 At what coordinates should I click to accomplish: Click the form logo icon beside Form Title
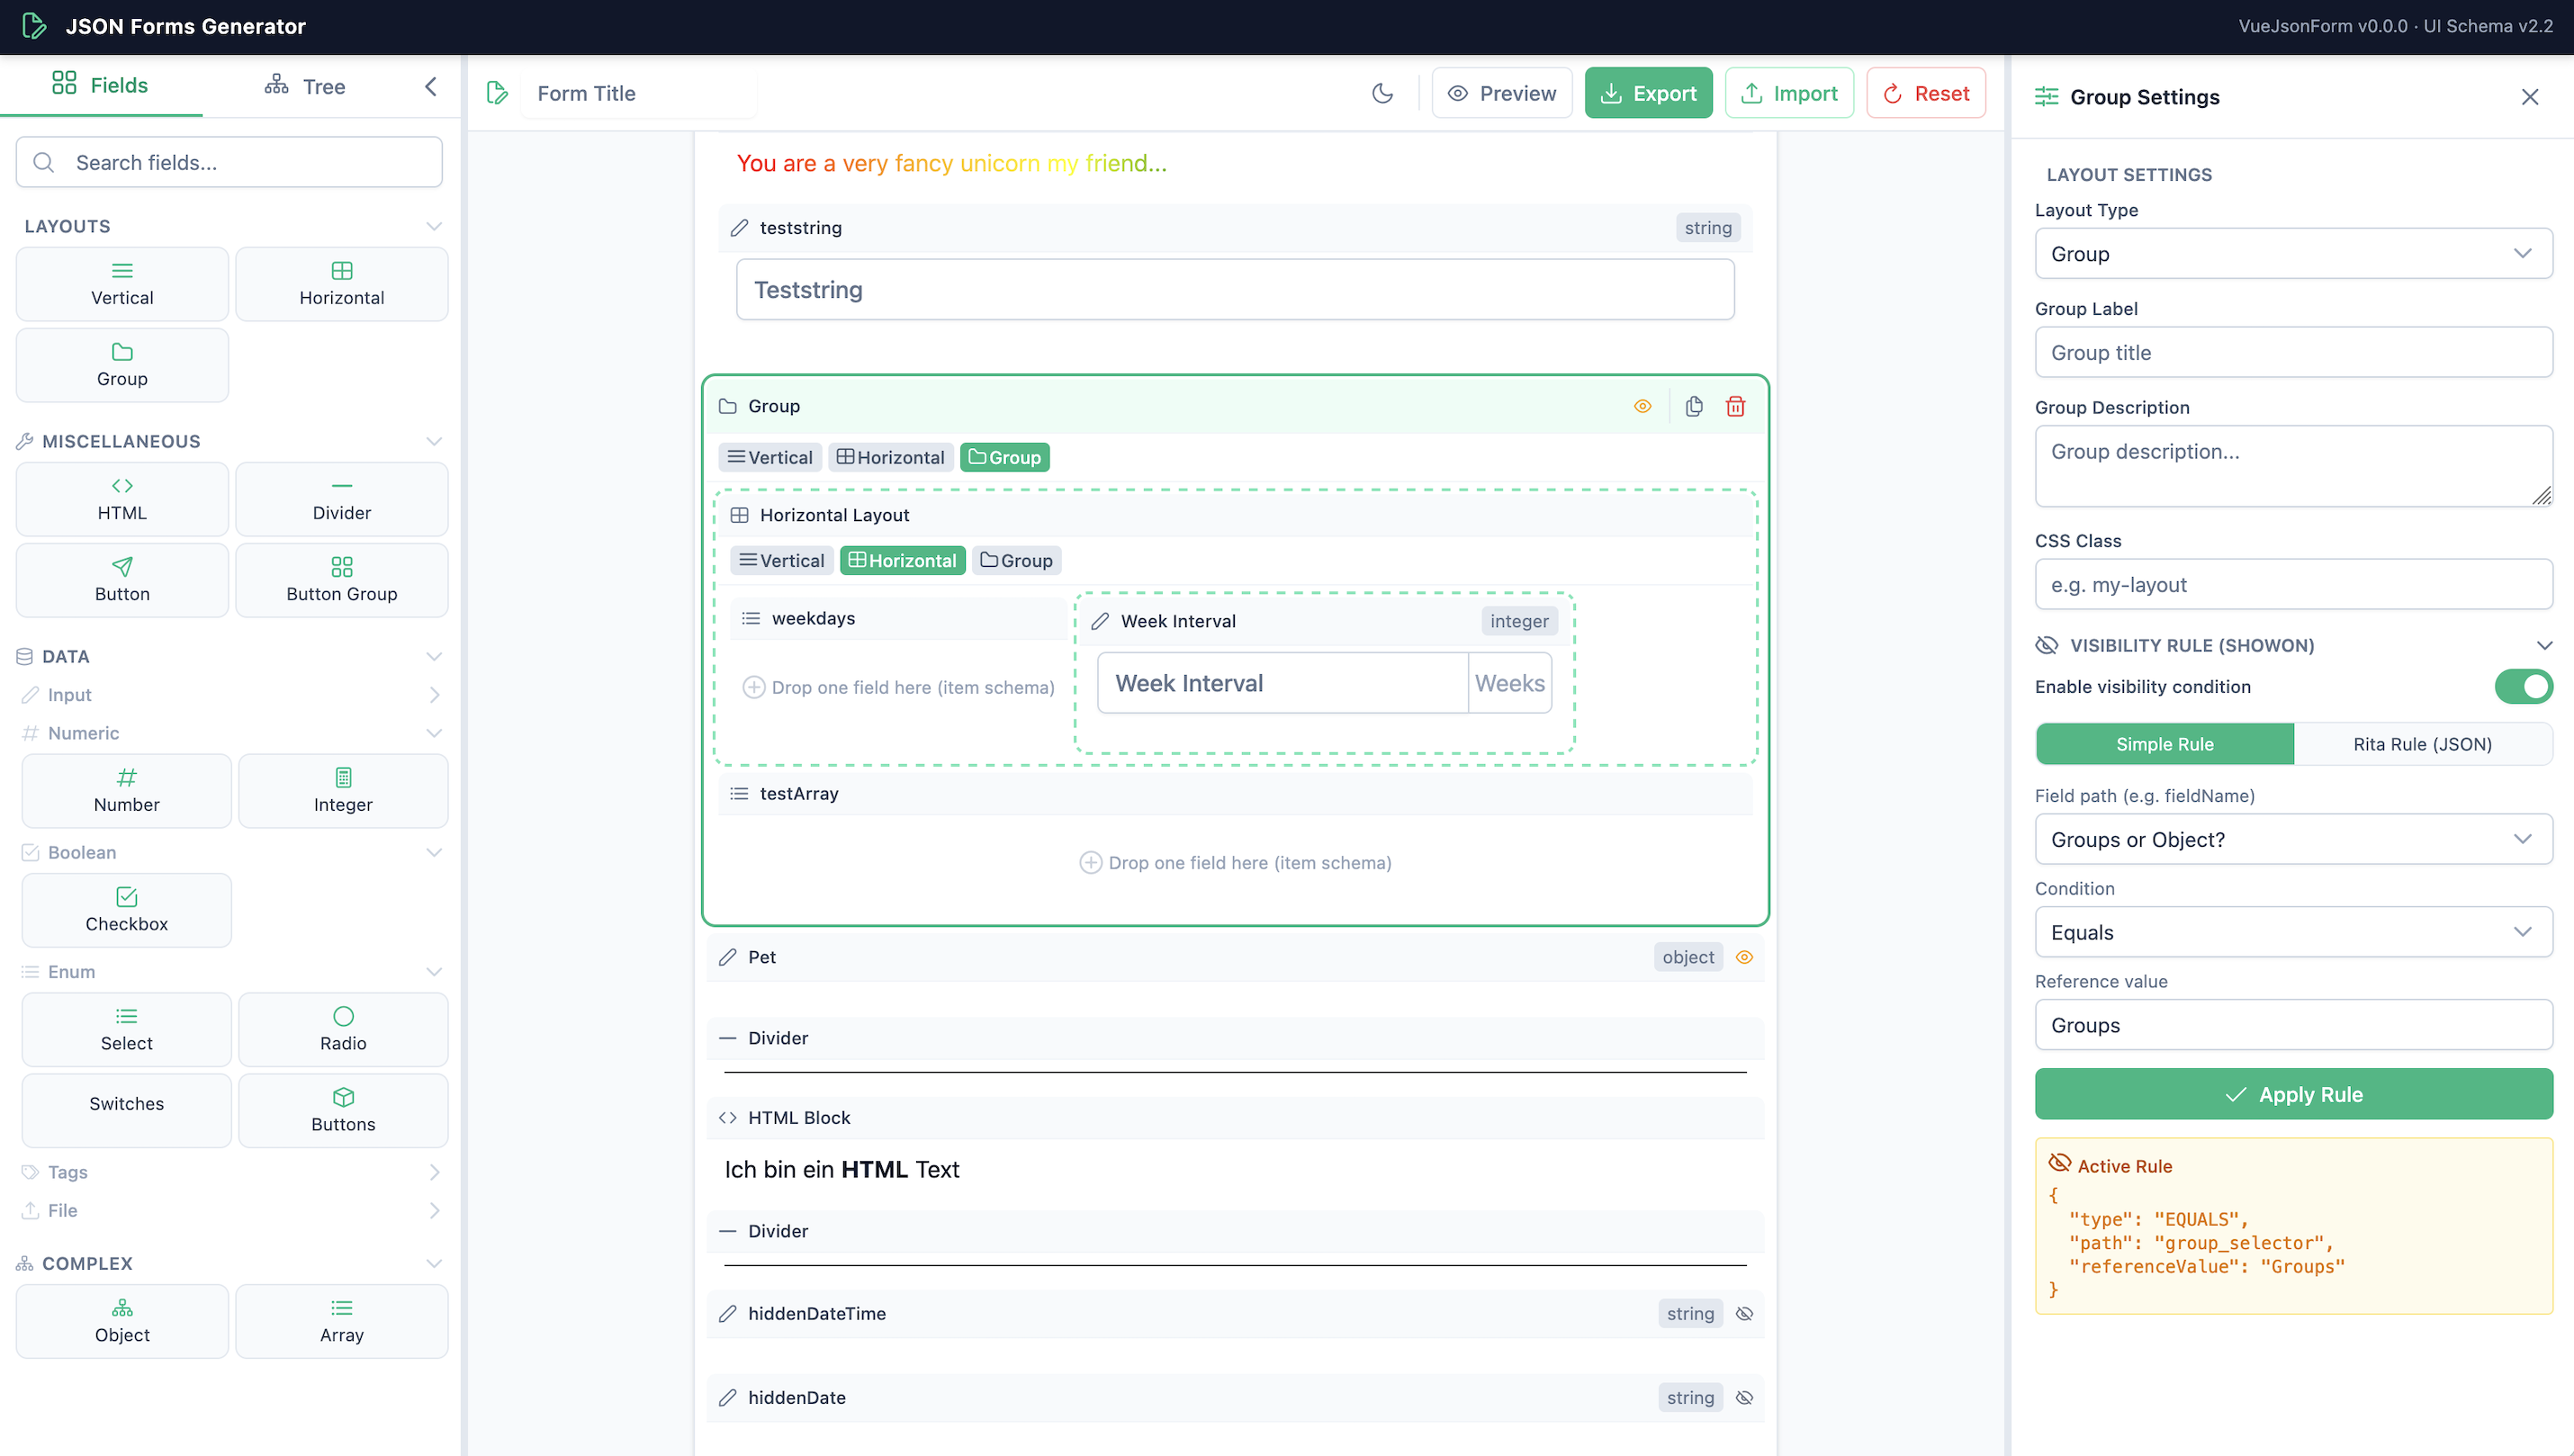[x=497, y=93]
